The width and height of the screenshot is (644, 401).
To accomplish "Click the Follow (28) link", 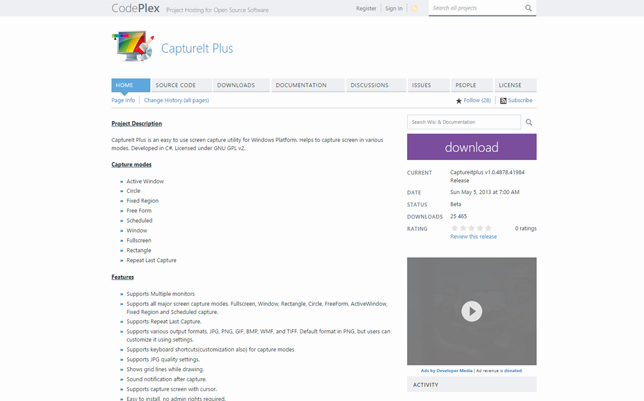I will (477, 100).
